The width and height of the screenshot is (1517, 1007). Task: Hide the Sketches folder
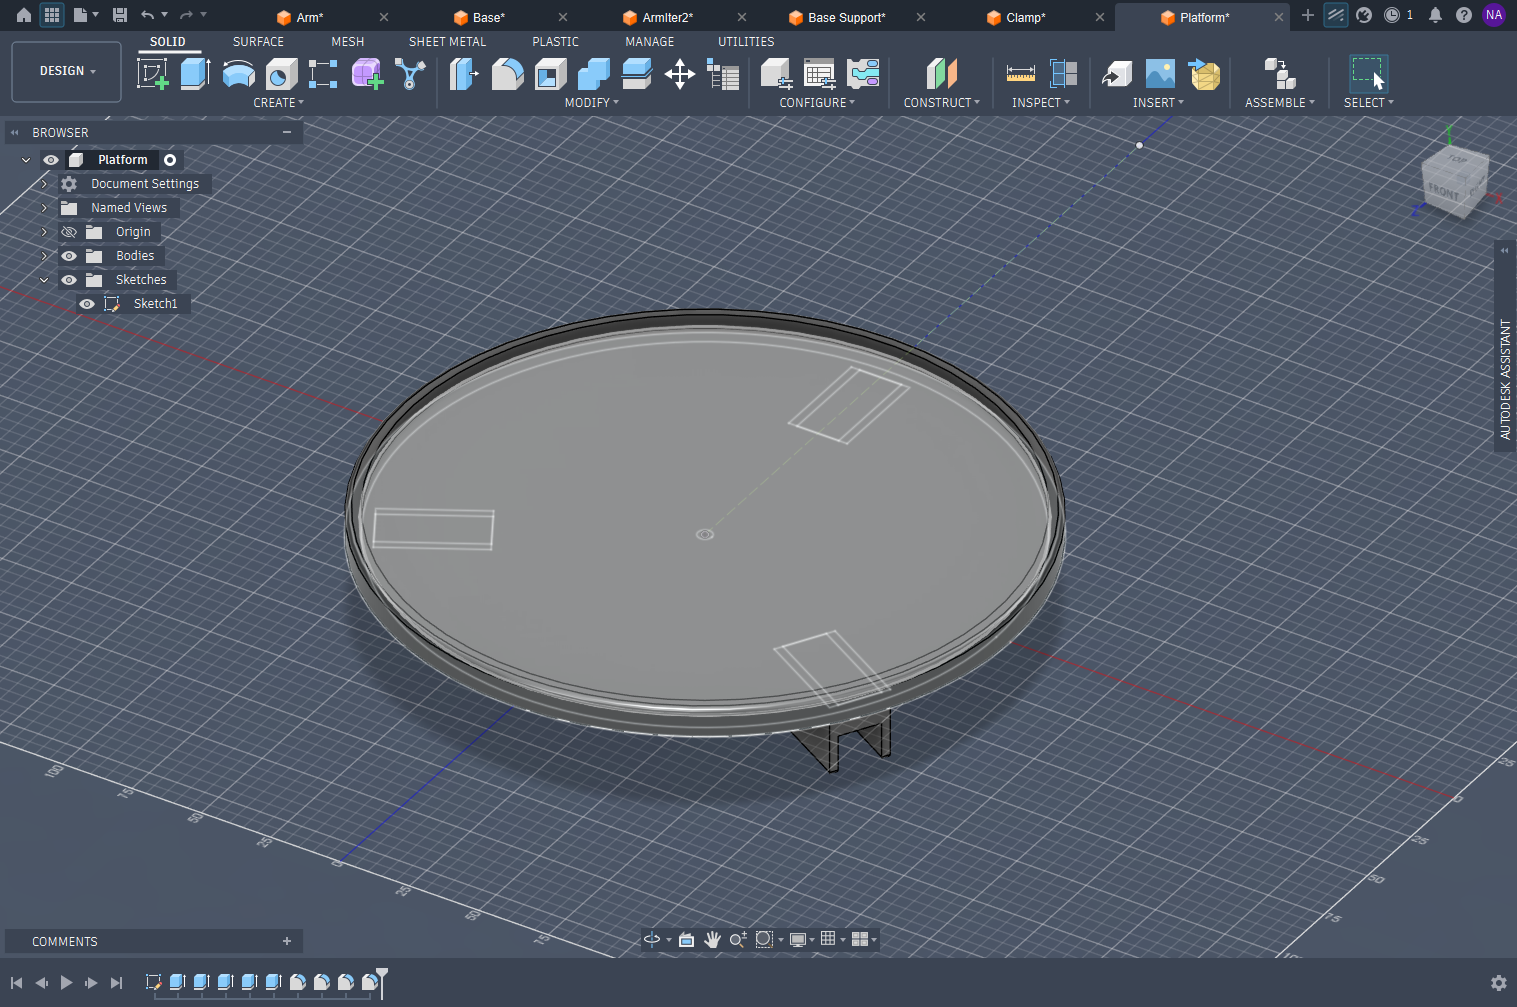tap(69, 280)
